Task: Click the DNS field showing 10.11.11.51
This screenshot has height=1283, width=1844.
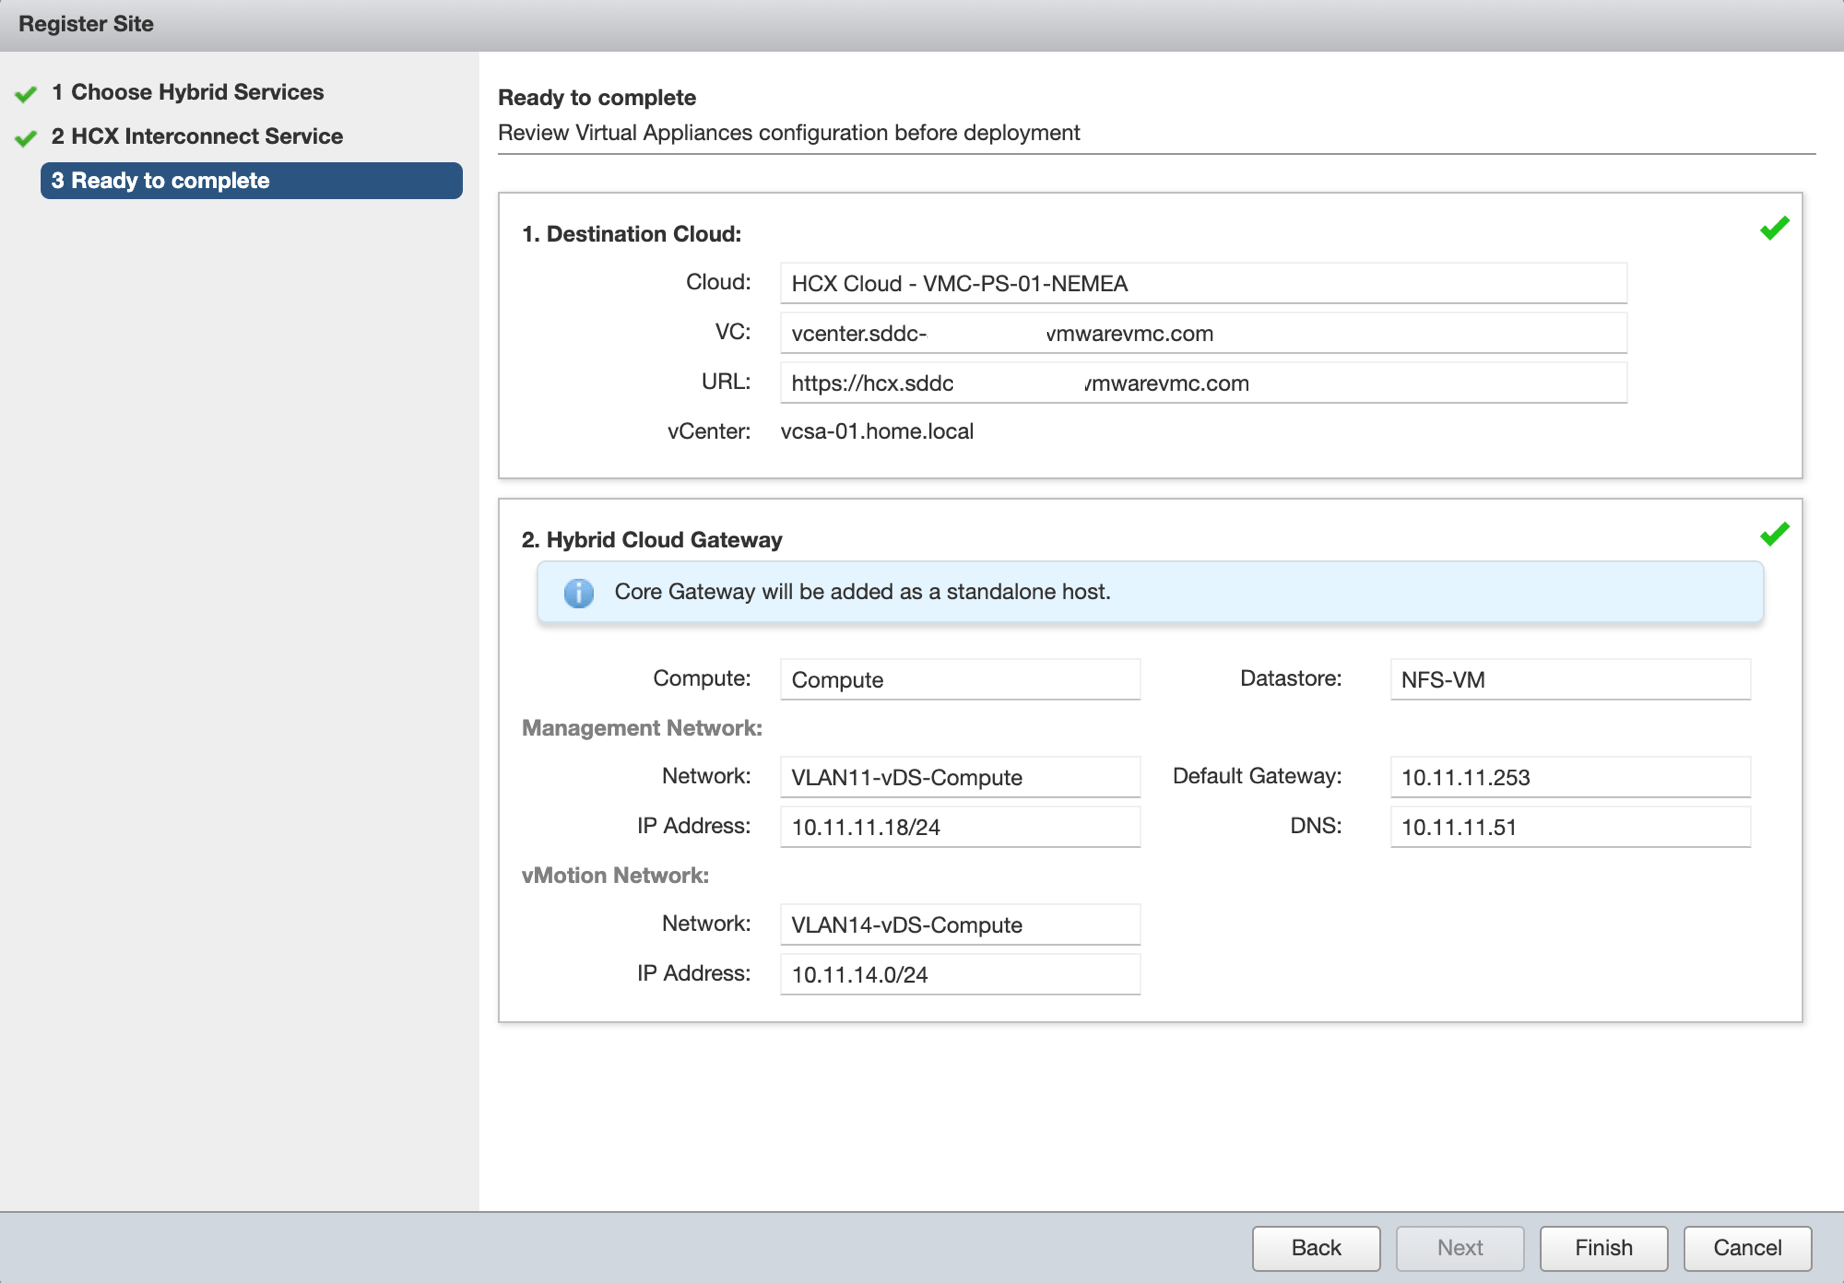Action: pyautogui.click(x=1569, y=827)
